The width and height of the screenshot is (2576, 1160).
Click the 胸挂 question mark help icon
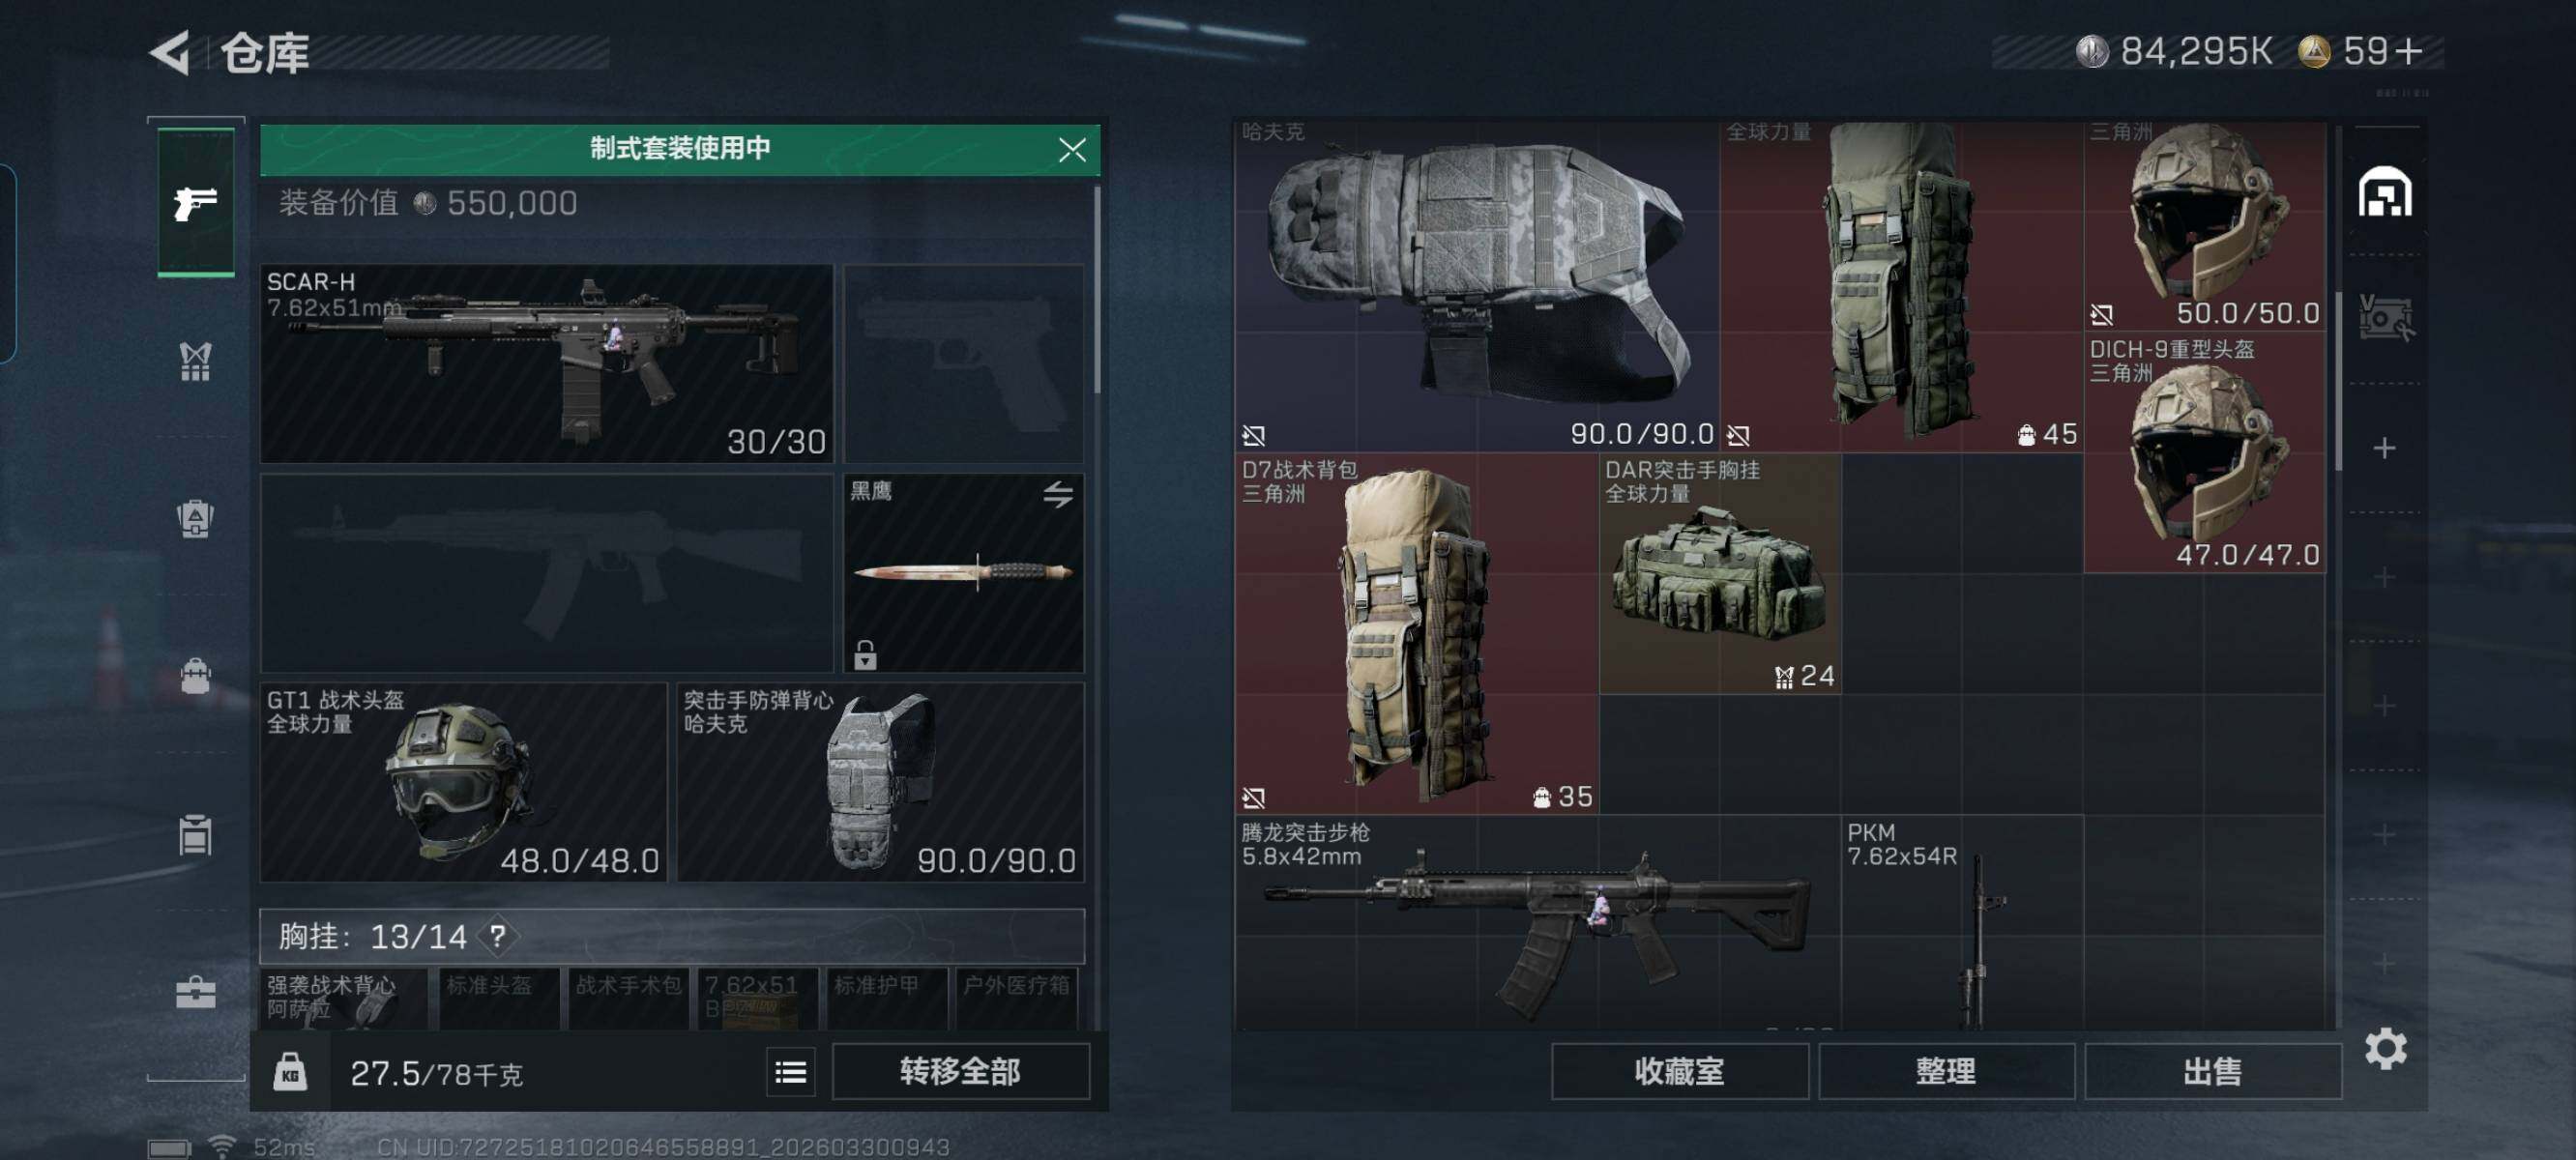click(x=497, y=936)
